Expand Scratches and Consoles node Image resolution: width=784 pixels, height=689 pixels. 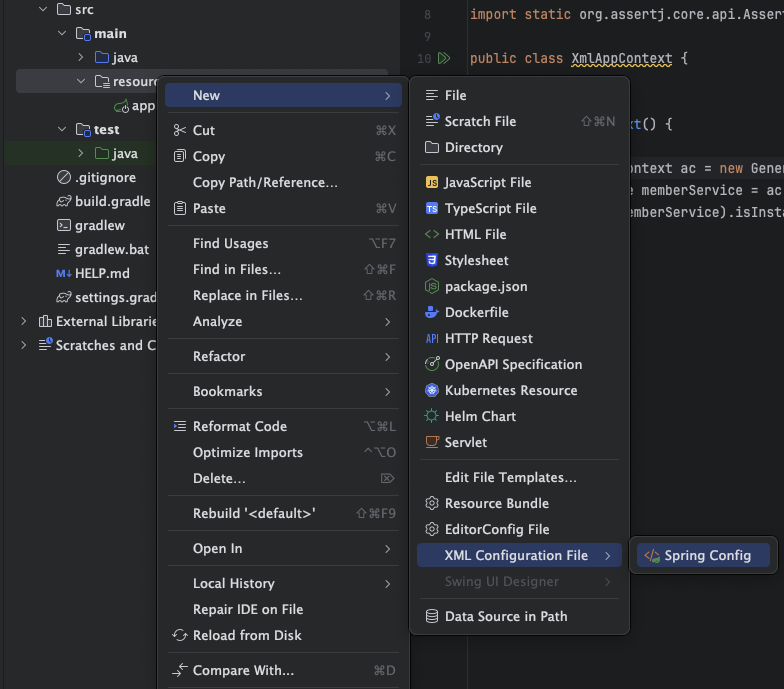coord(24,346)
